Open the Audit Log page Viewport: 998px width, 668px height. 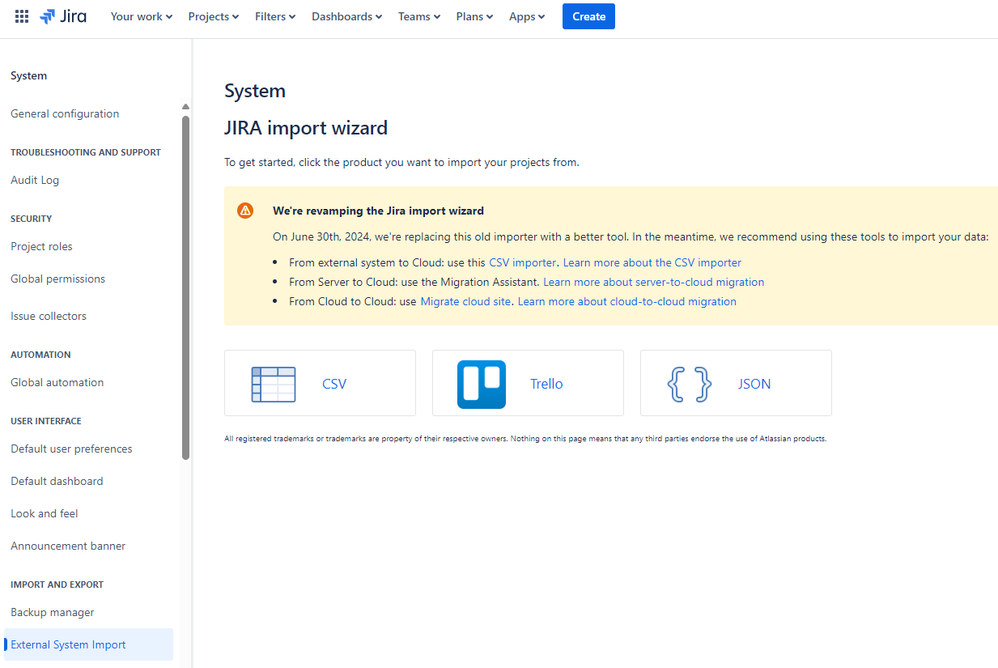(35, 180)
